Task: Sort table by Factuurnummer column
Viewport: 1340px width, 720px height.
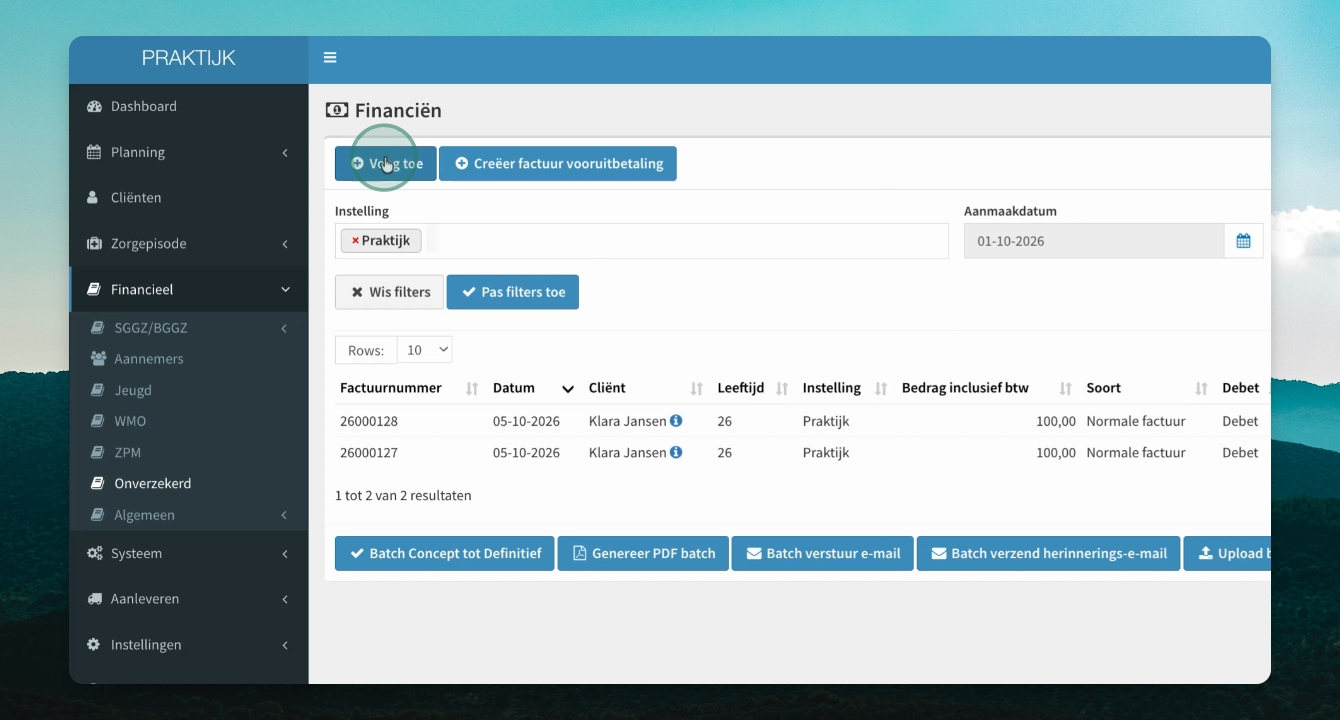Action: pyautogui.click(x=472, y=388)
